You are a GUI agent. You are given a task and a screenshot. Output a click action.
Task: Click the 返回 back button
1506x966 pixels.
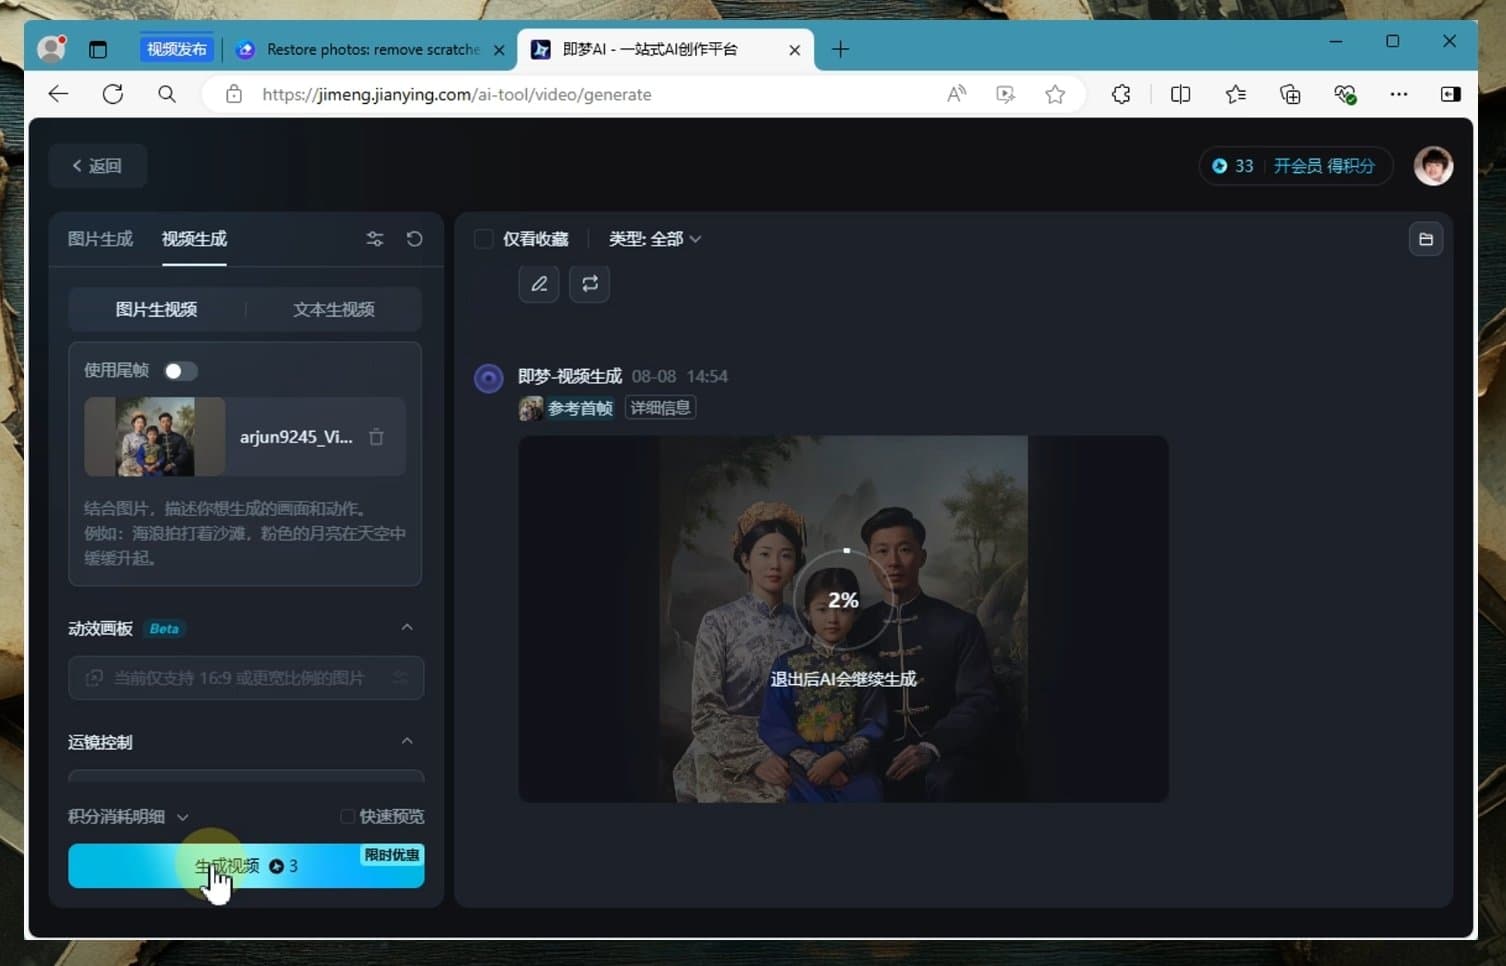click(97, 165)
